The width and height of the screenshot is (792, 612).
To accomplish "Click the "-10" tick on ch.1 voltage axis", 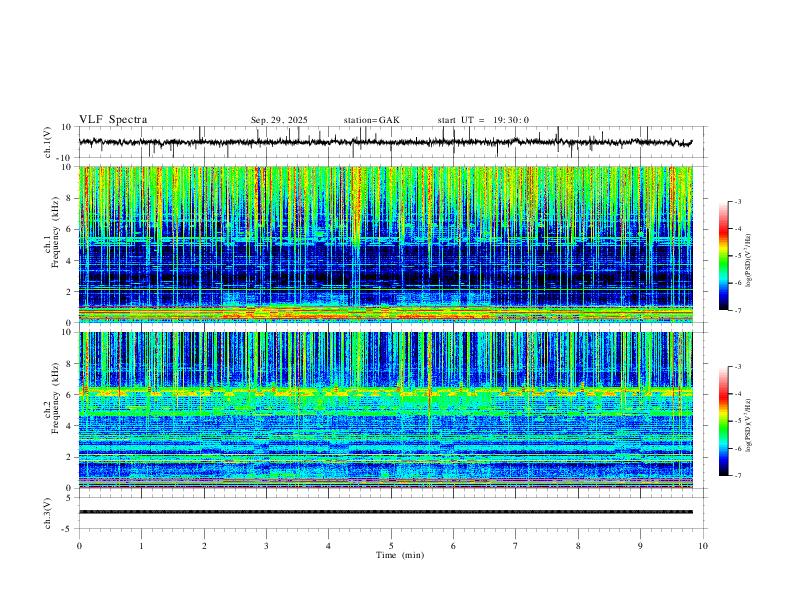I will [x=63, y=158].
